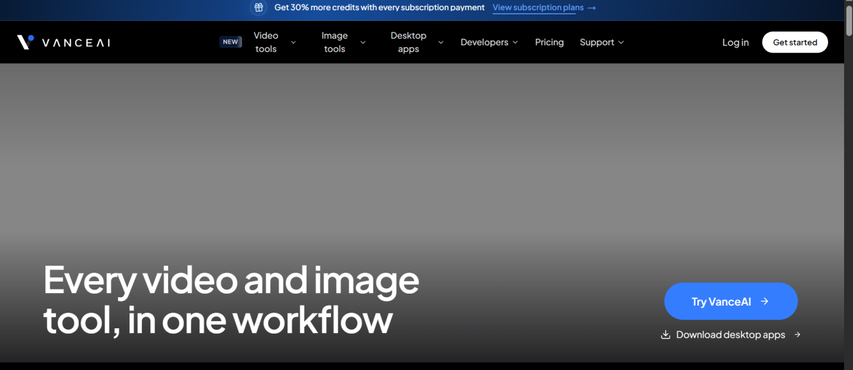Open the Video tools menu
Image resolution: width=853 pixels, height=370 pixels.
[266, 42]
